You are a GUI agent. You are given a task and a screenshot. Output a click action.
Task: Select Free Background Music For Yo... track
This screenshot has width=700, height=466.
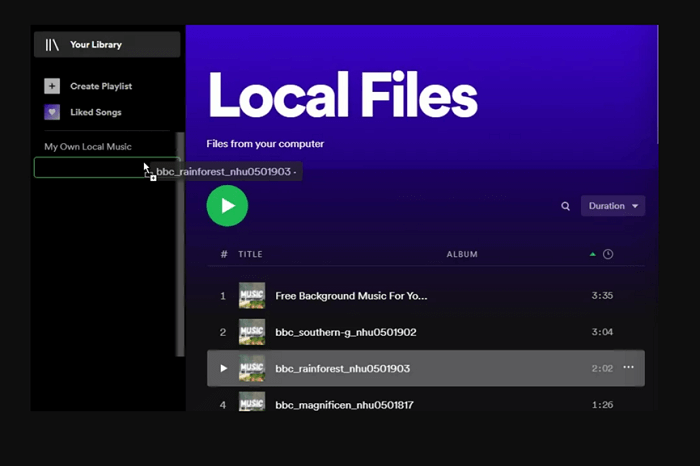coord(351,296)
